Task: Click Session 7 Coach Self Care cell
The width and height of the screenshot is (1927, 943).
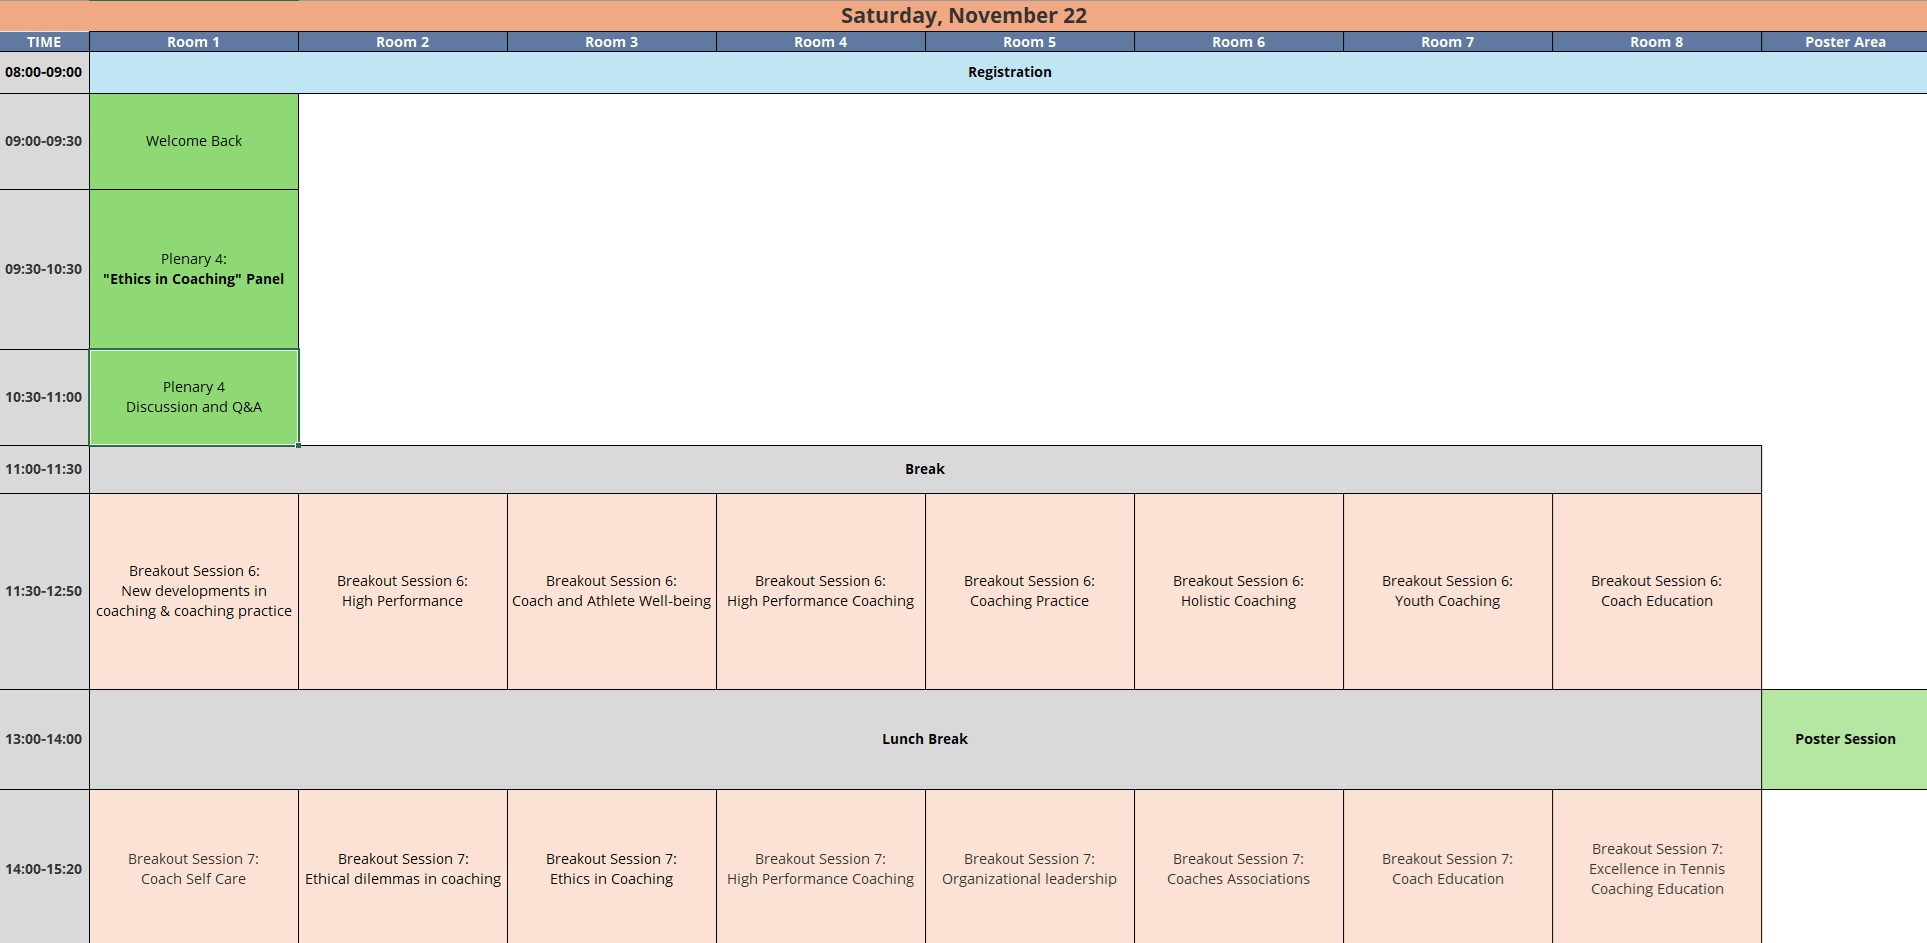Action: tap(194, 868)
